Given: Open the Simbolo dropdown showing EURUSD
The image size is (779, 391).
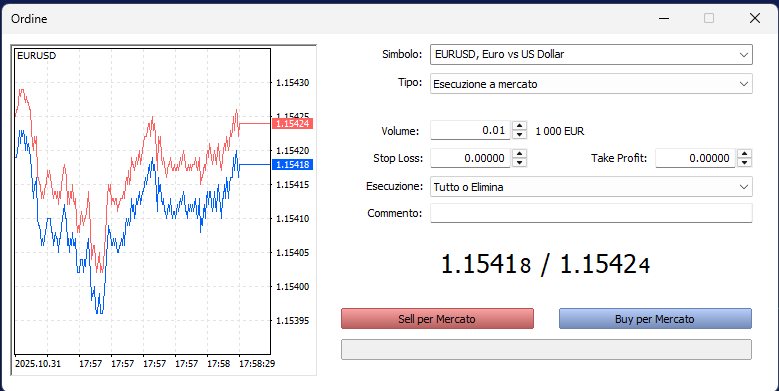Looking at the screenshot, I should [591, 54].
